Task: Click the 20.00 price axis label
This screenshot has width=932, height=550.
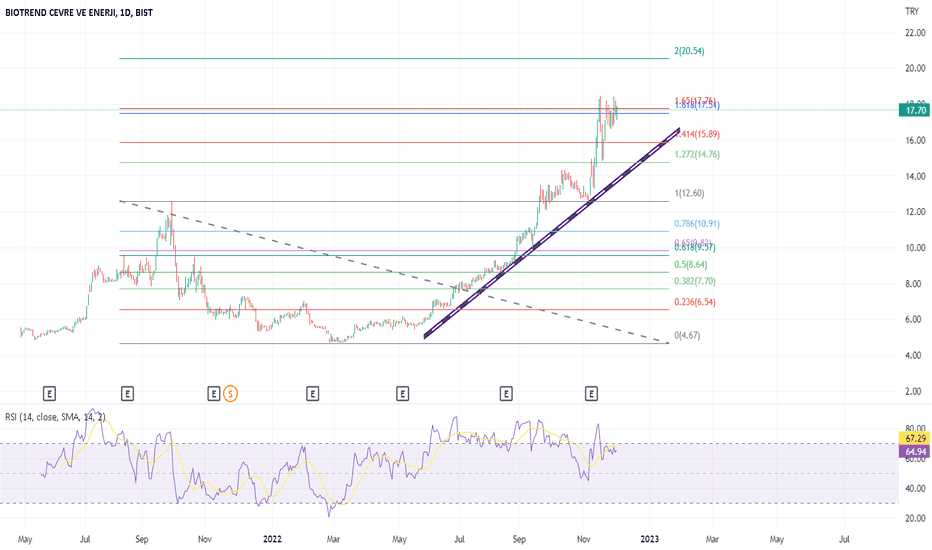Action: (x=915, y=69)
